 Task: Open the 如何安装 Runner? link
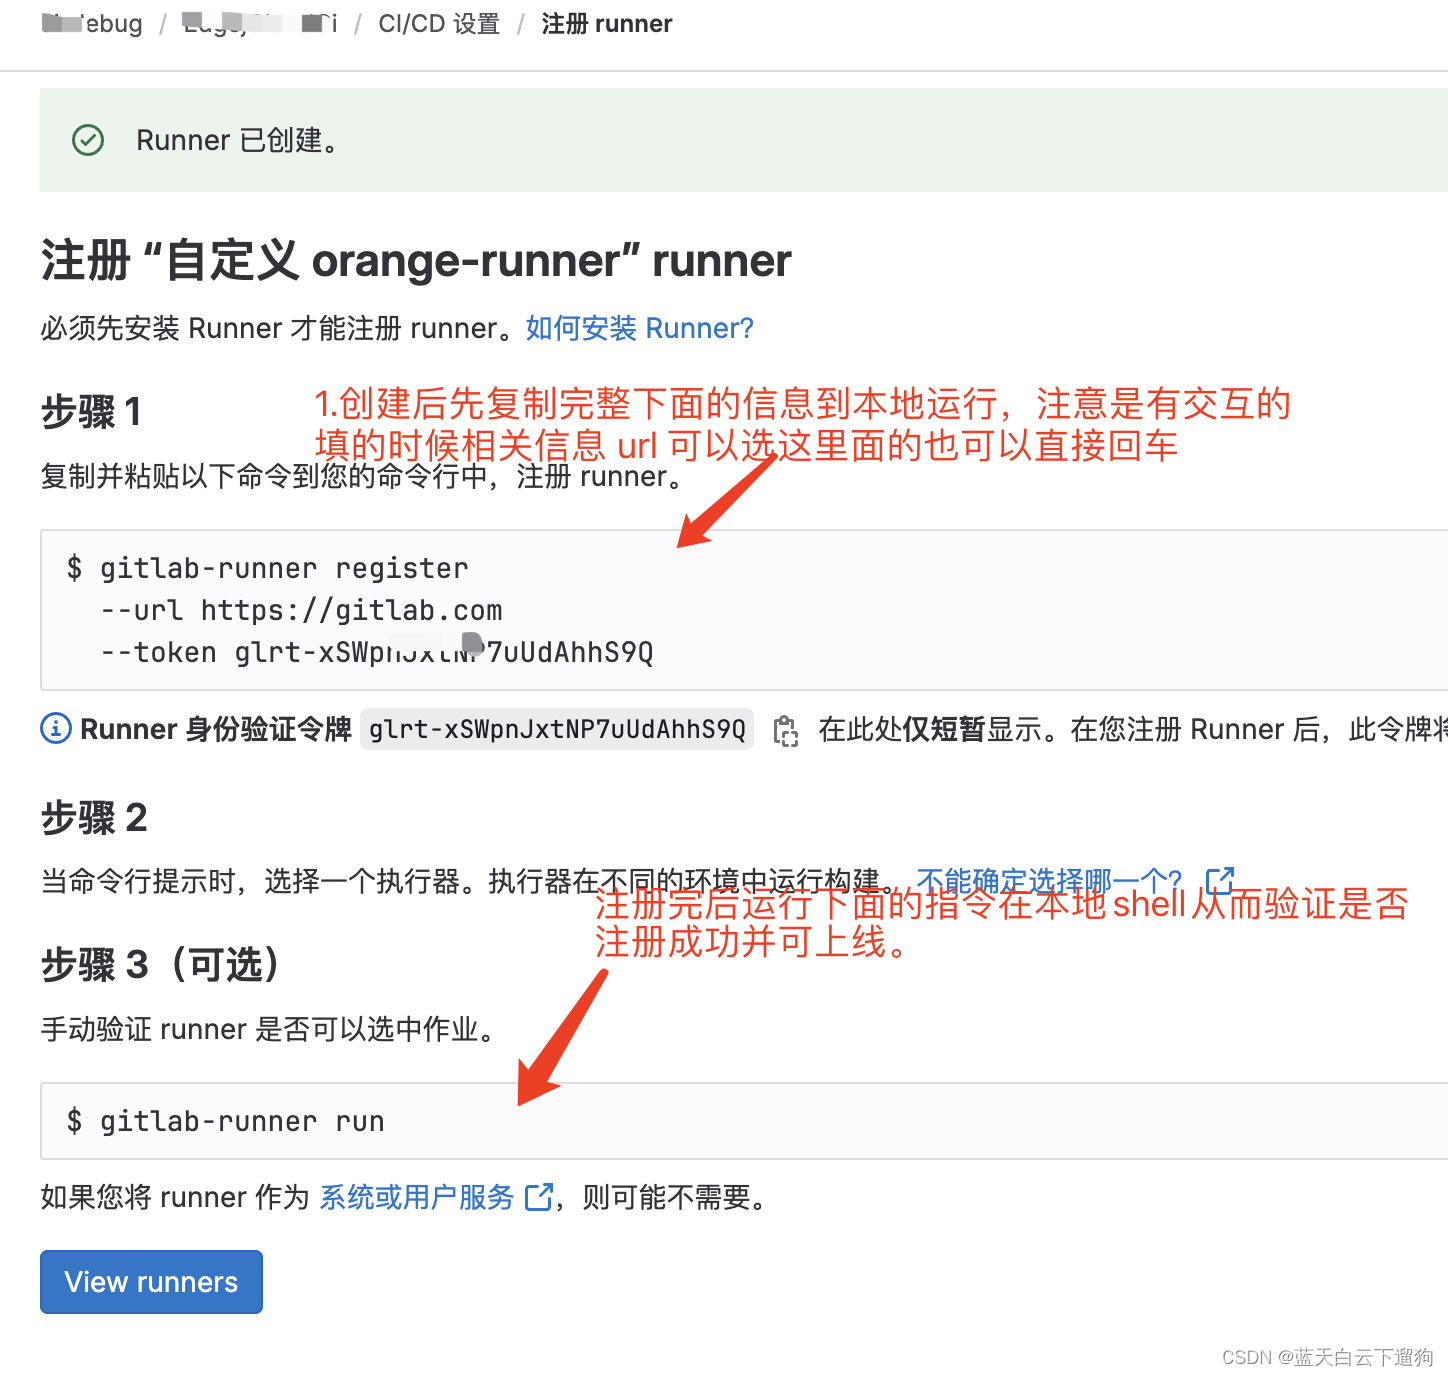[639, 328]
